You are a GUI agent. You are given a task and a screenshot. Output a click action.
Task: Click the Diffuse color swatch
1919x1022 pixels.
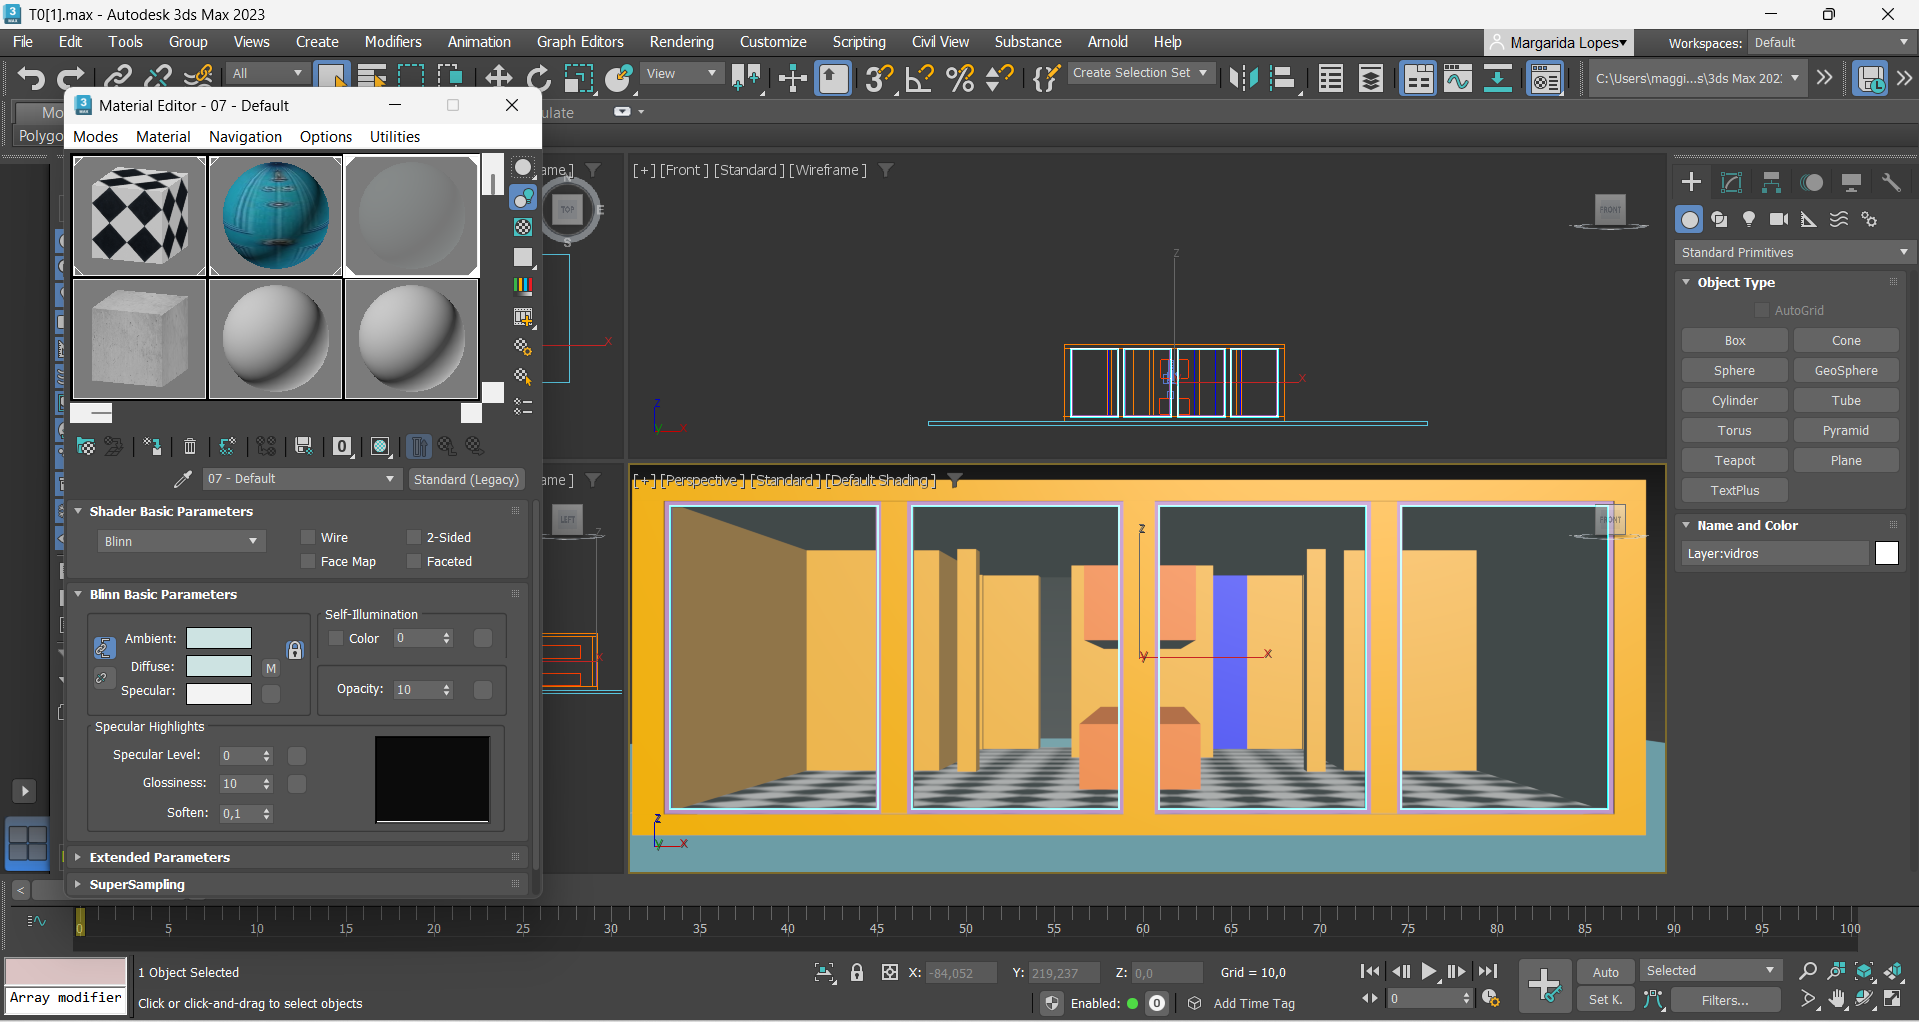click(x=219, y=666)
